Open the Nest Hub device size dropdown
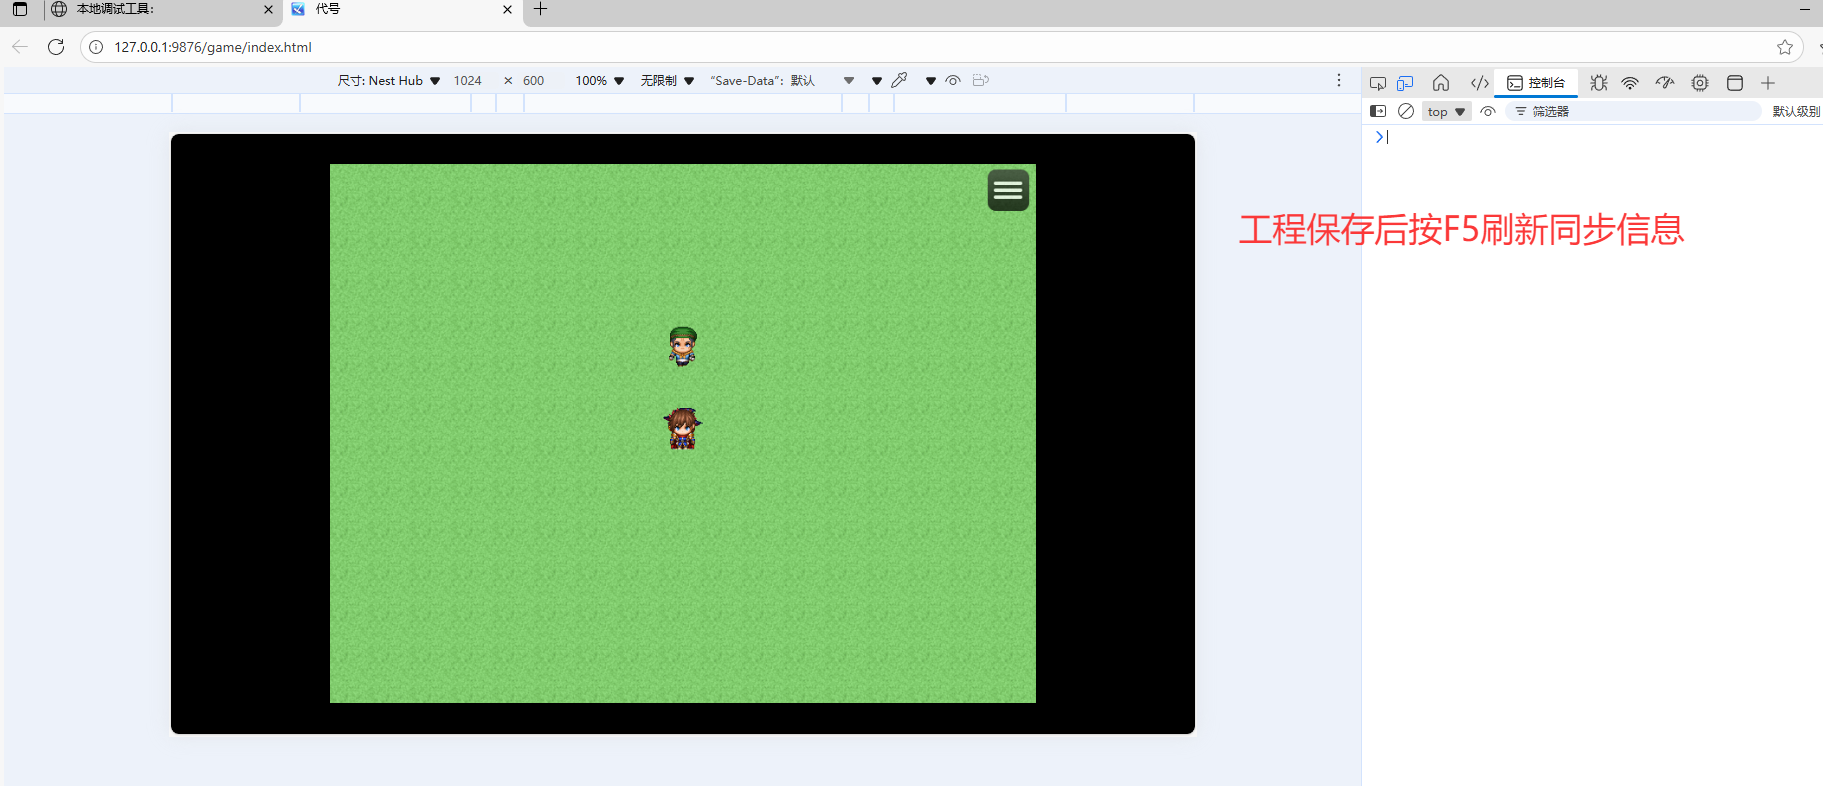Image resolution: width=1823 pixels, height=786 pixels. 389,81
